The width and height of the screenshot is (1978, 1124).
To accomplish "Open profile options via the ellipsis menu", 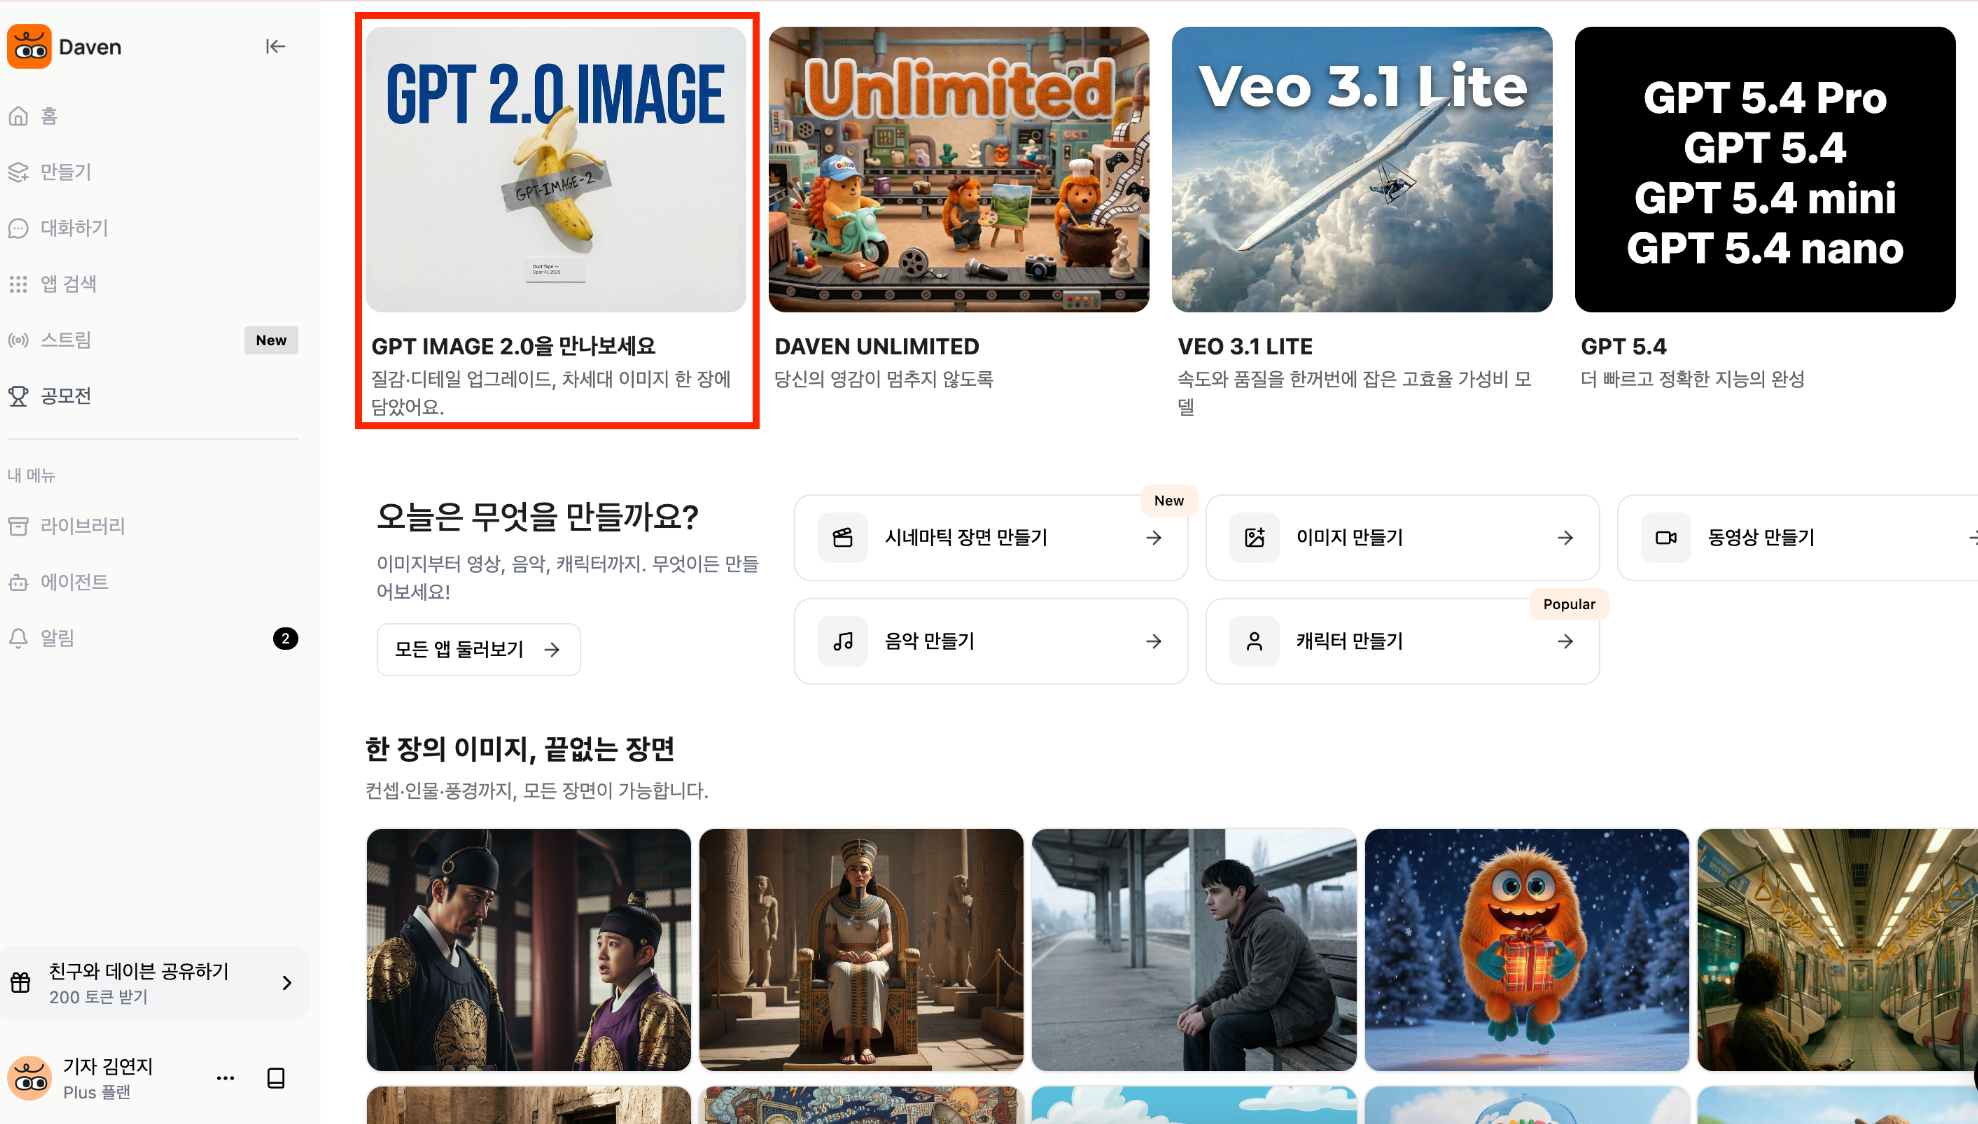I will (225, 1077).
